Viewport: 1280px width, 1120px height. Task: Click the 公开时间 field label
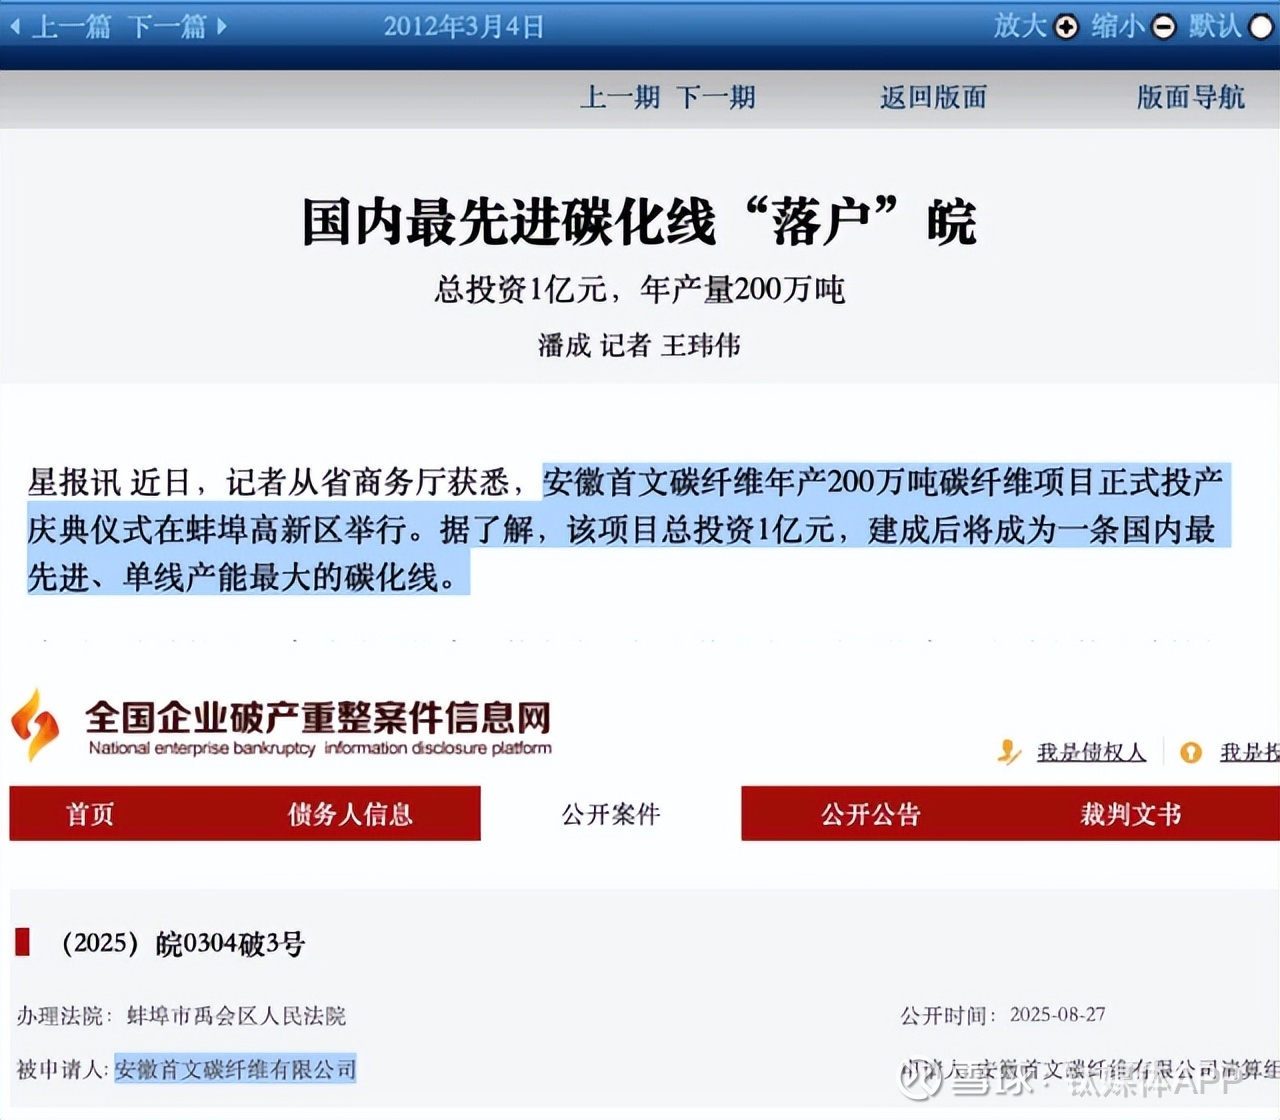click(x=948, y=1016)
